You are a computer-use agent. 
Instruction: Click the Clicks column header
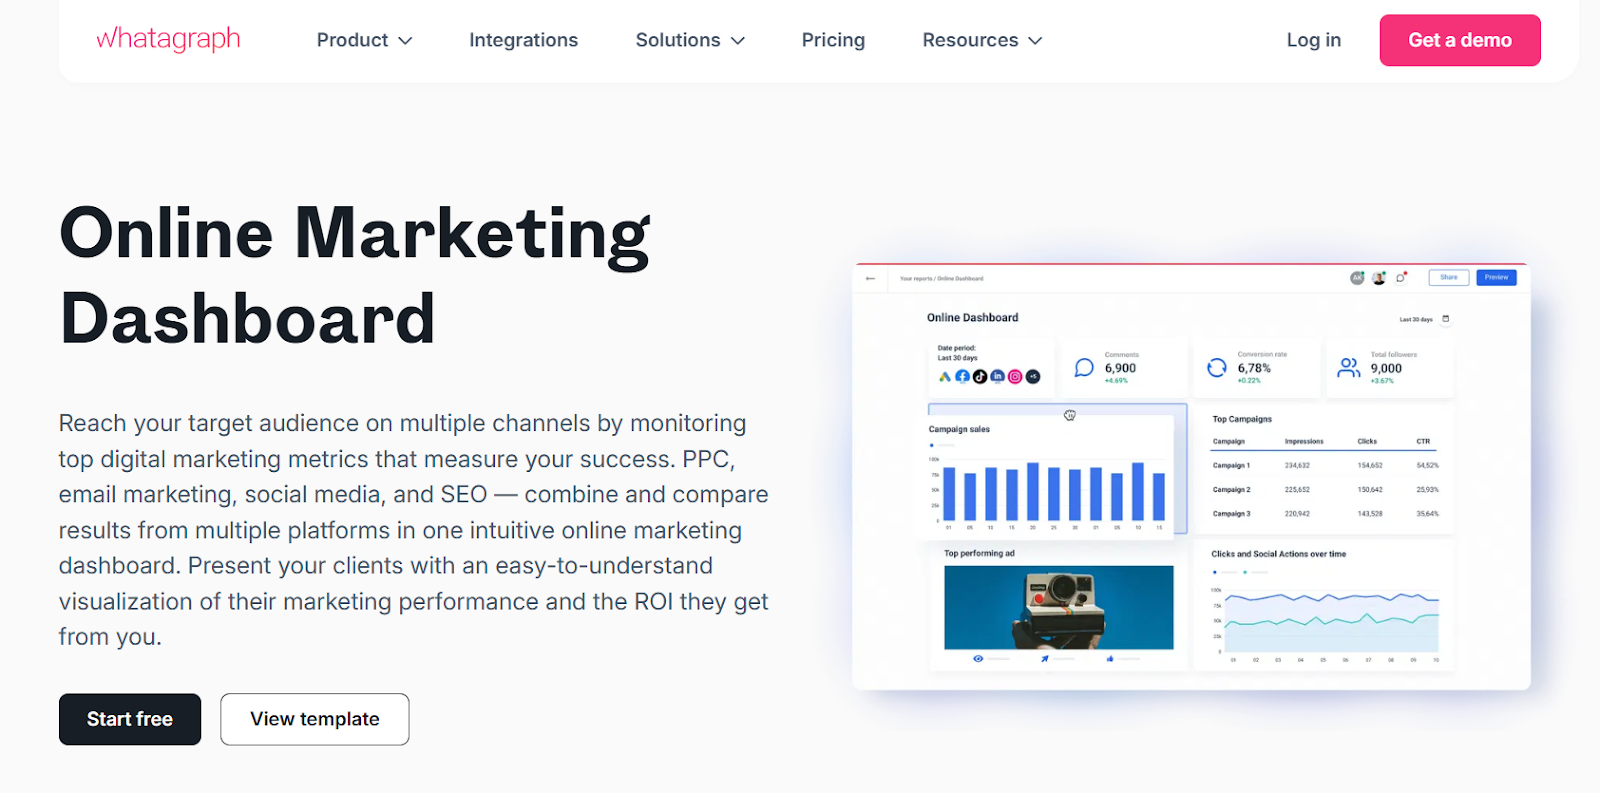click(1367, 441)
